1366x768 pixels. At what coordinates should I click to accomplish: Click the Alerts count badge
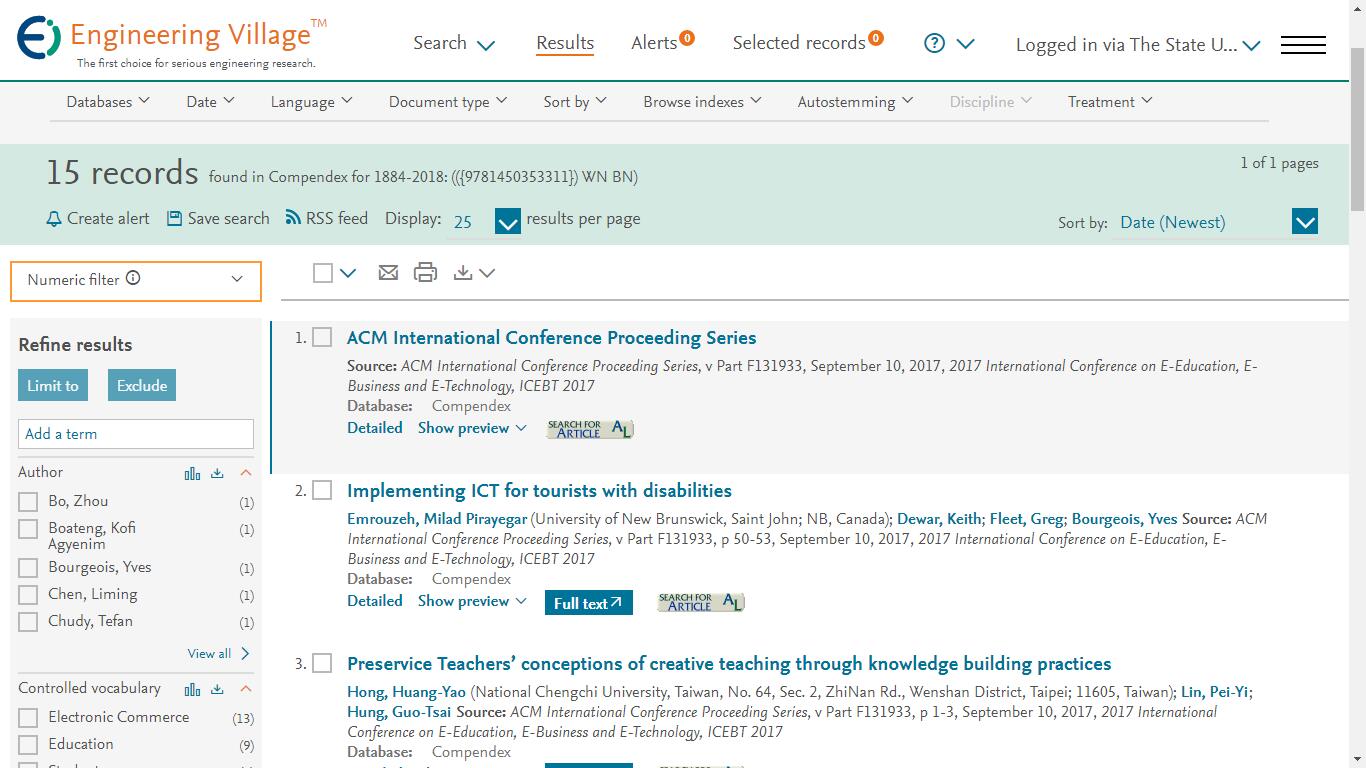[687, 38]
